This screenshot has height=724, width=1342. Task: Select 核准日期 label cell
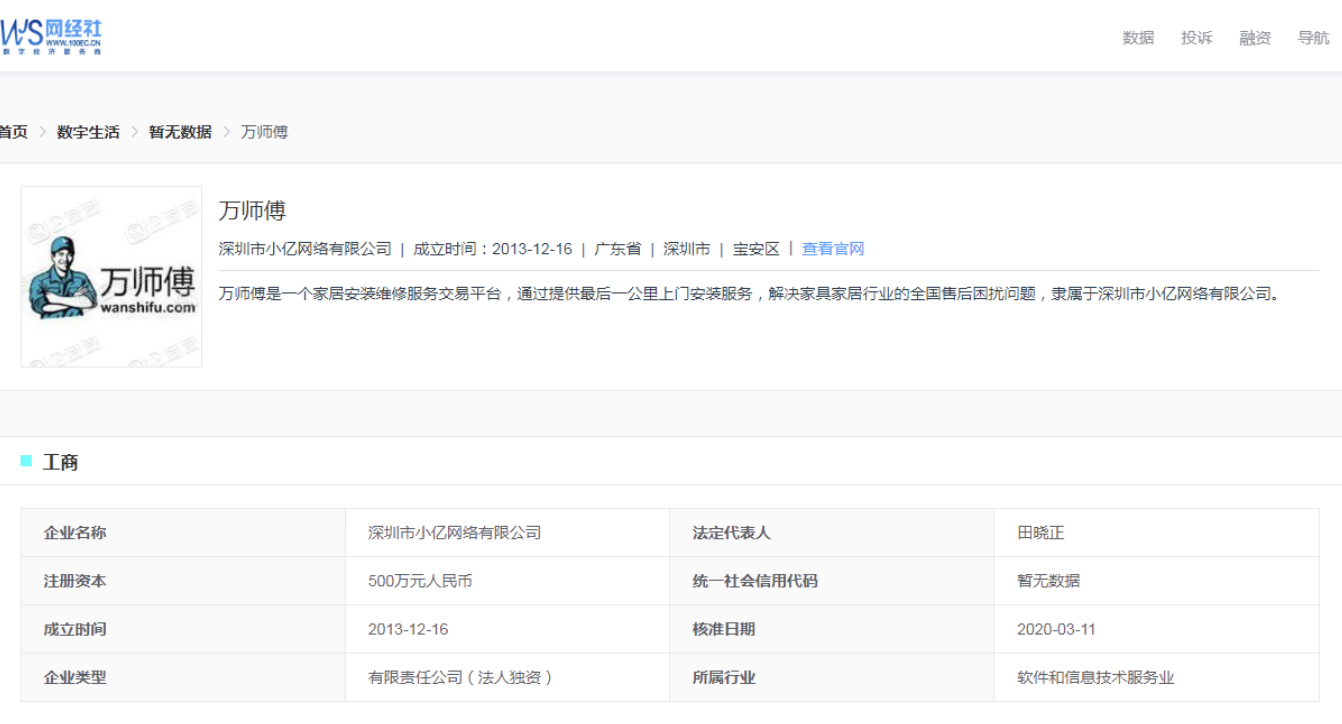click(x=832, y=629)
